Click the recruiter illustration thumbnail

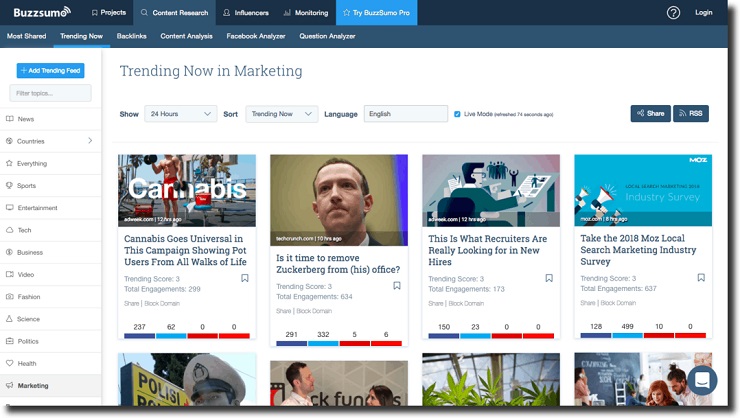coord(491,191)
